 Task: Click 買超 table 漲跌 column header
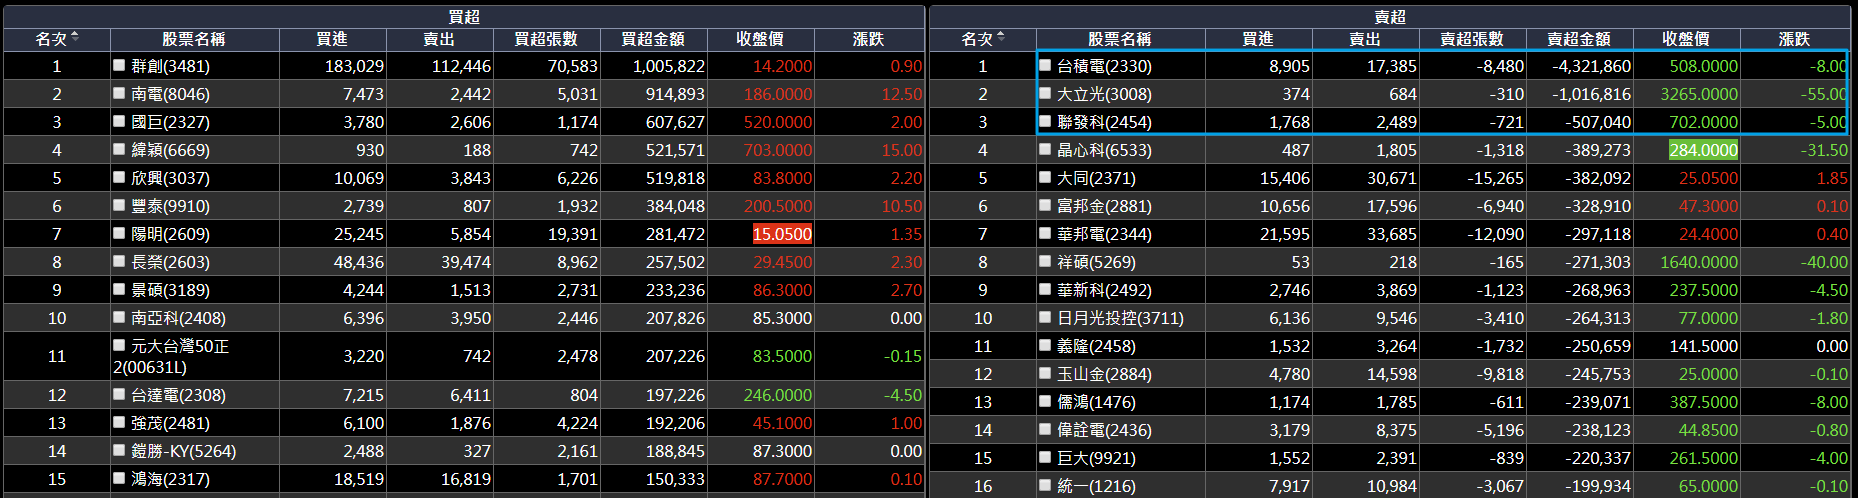(x=868, y=39)
